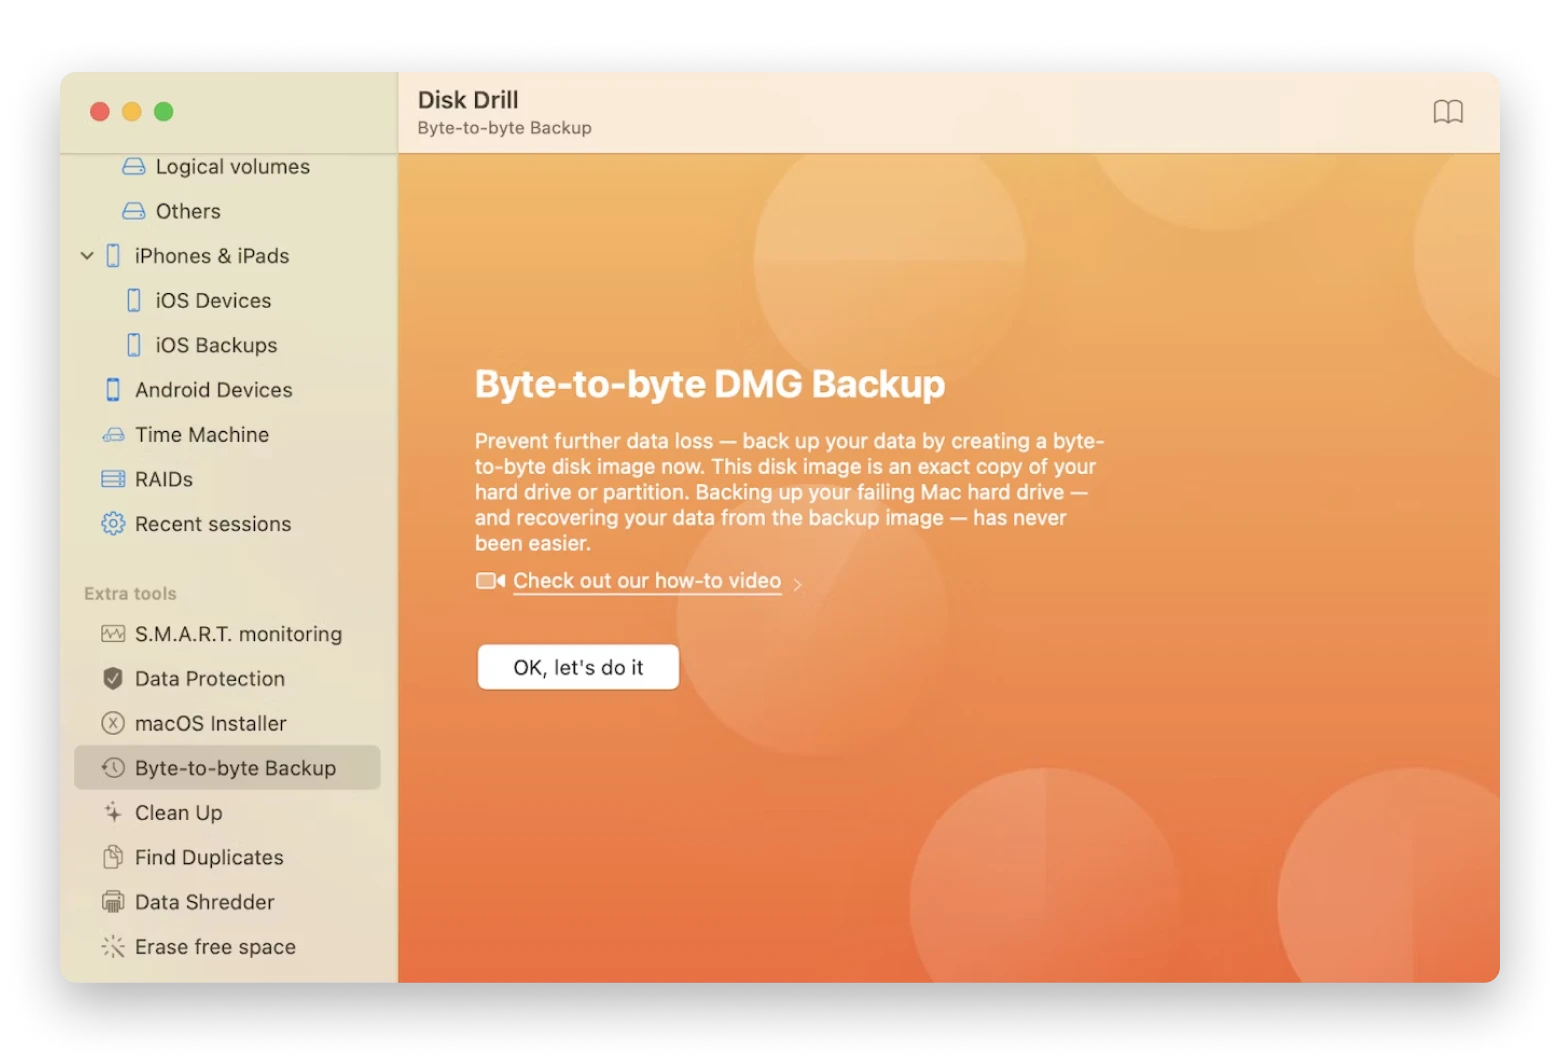
Task: Click the Recent sessions gear icon
Action: 113,524
